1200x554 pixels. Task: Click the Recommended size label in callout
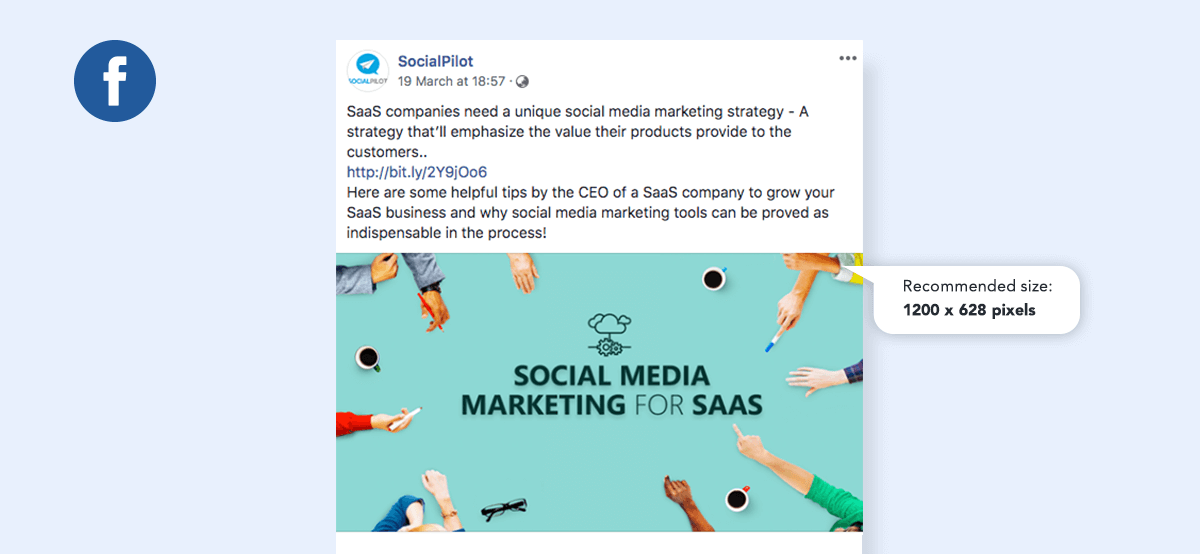[977, 286]
